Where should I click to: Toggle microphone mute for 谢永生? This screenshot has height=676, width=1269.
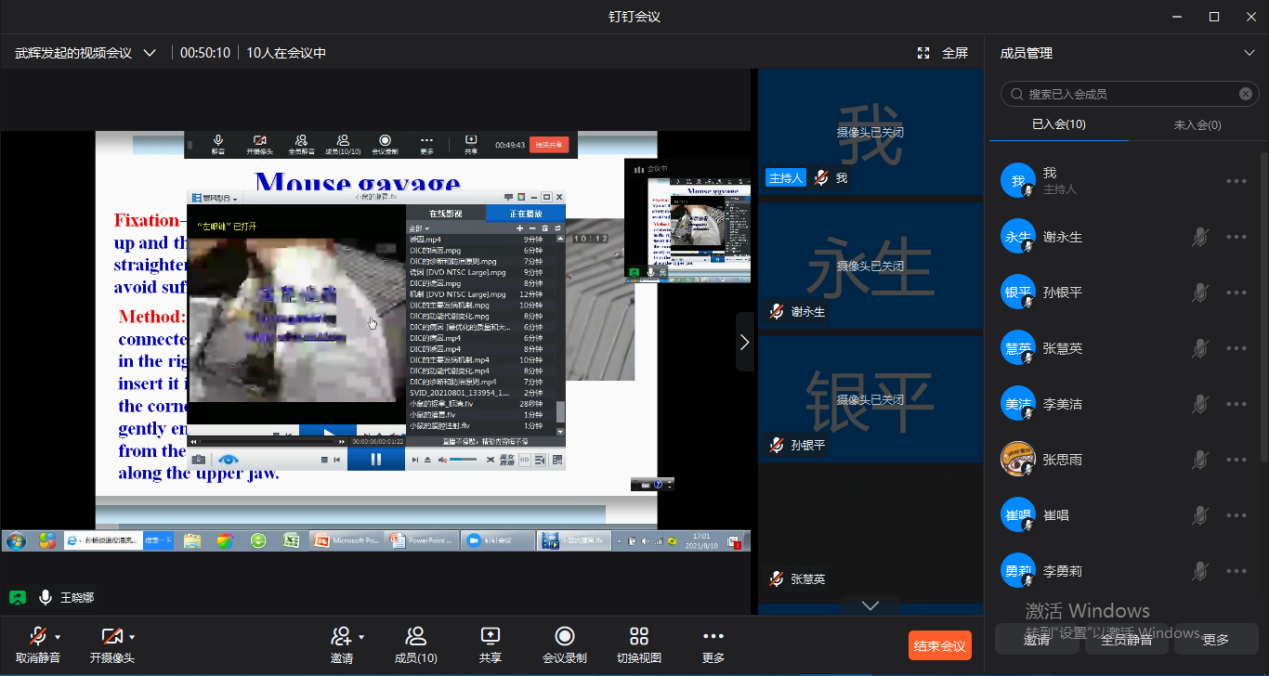1200,237
